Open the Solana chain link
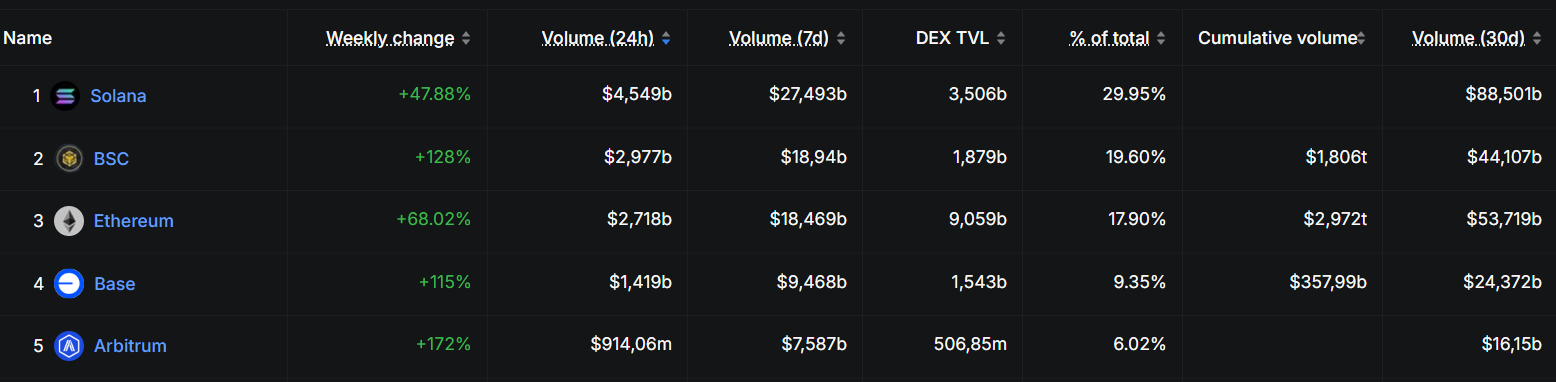 pyautogui.click(x=118, y=96)
